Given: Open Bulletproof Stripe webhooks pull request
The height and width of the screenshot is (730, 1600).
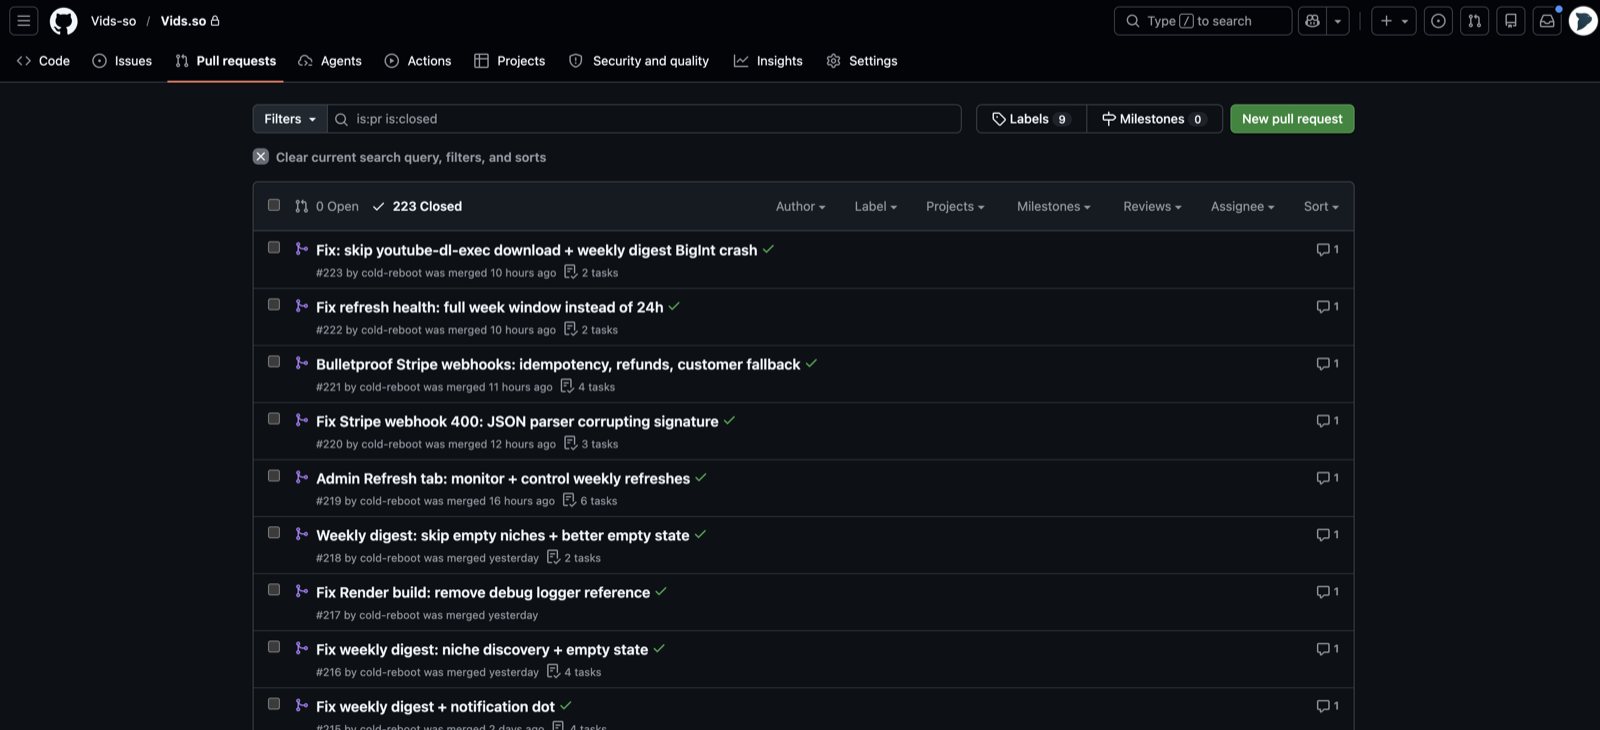Looking at the screenshot, I should click(558, 364).
